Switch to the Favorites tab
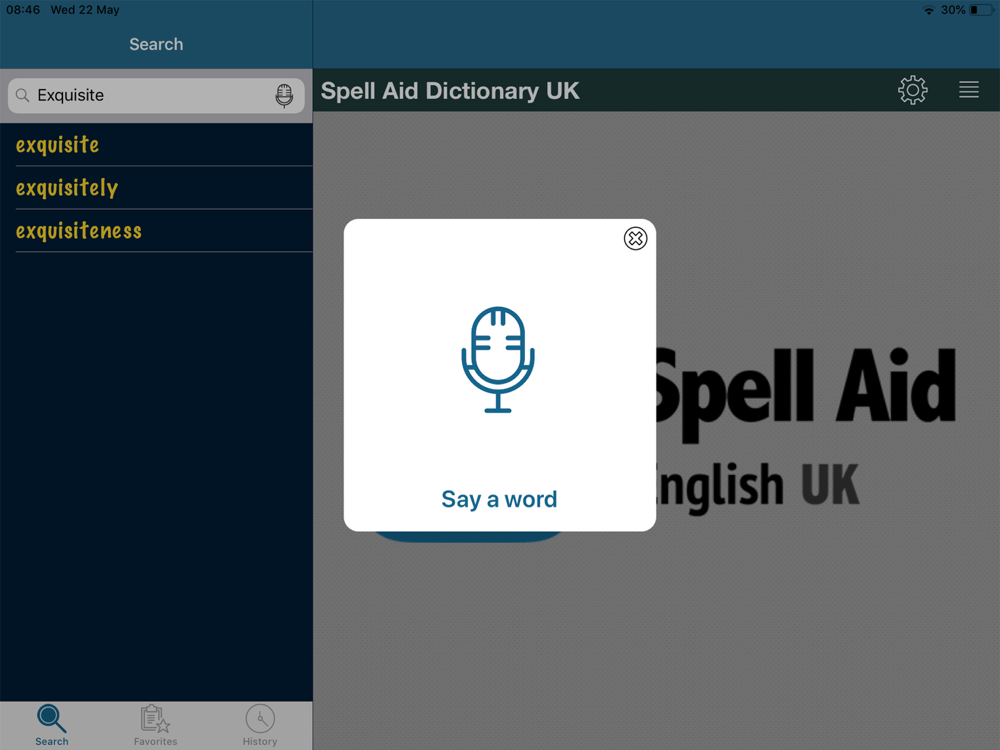Screen dimensions: 1000x750 [x=156, y=725]
